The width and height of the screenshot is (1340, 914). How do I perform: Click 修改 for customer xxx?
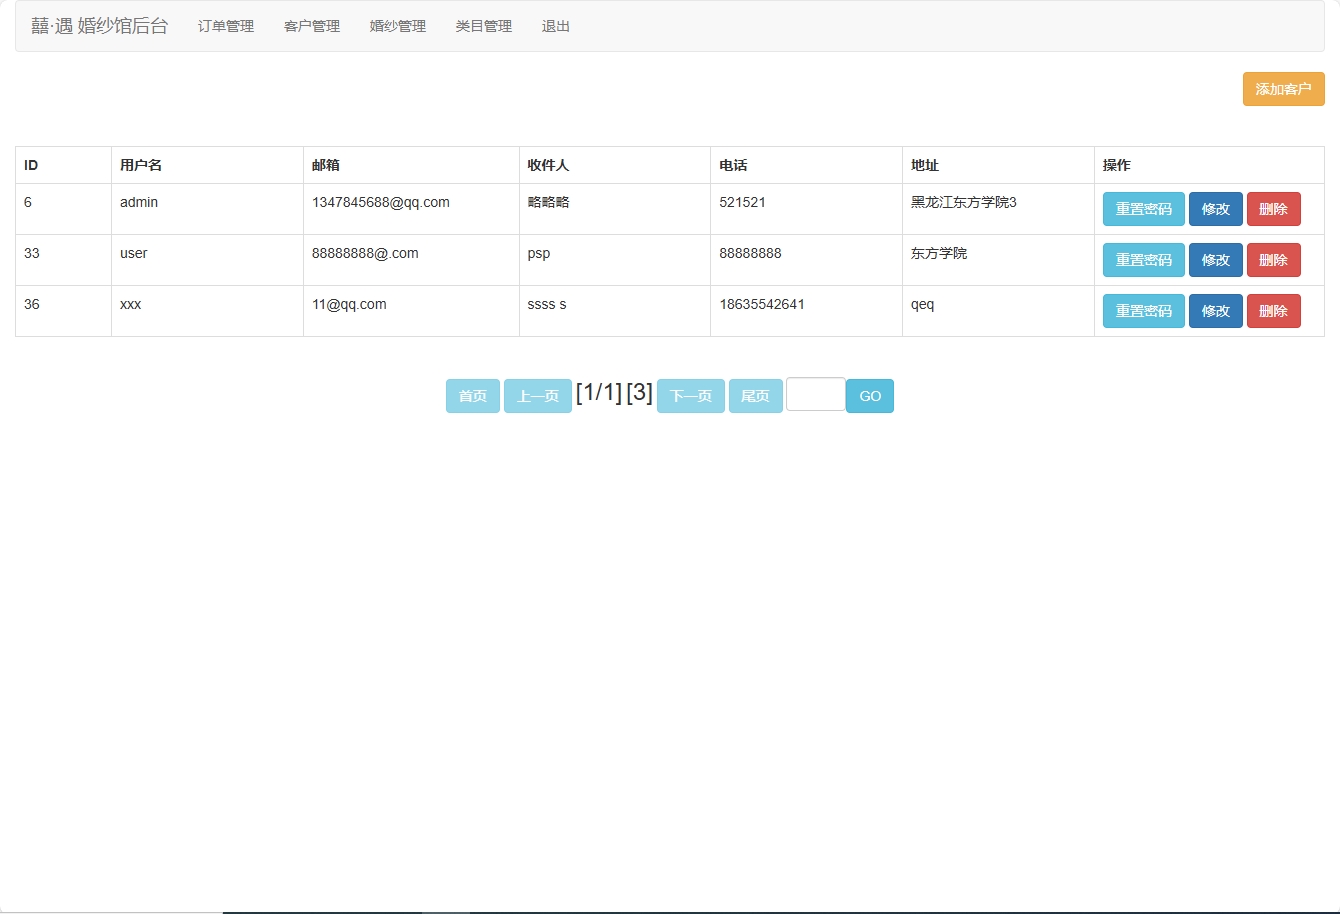point(1215,311)
